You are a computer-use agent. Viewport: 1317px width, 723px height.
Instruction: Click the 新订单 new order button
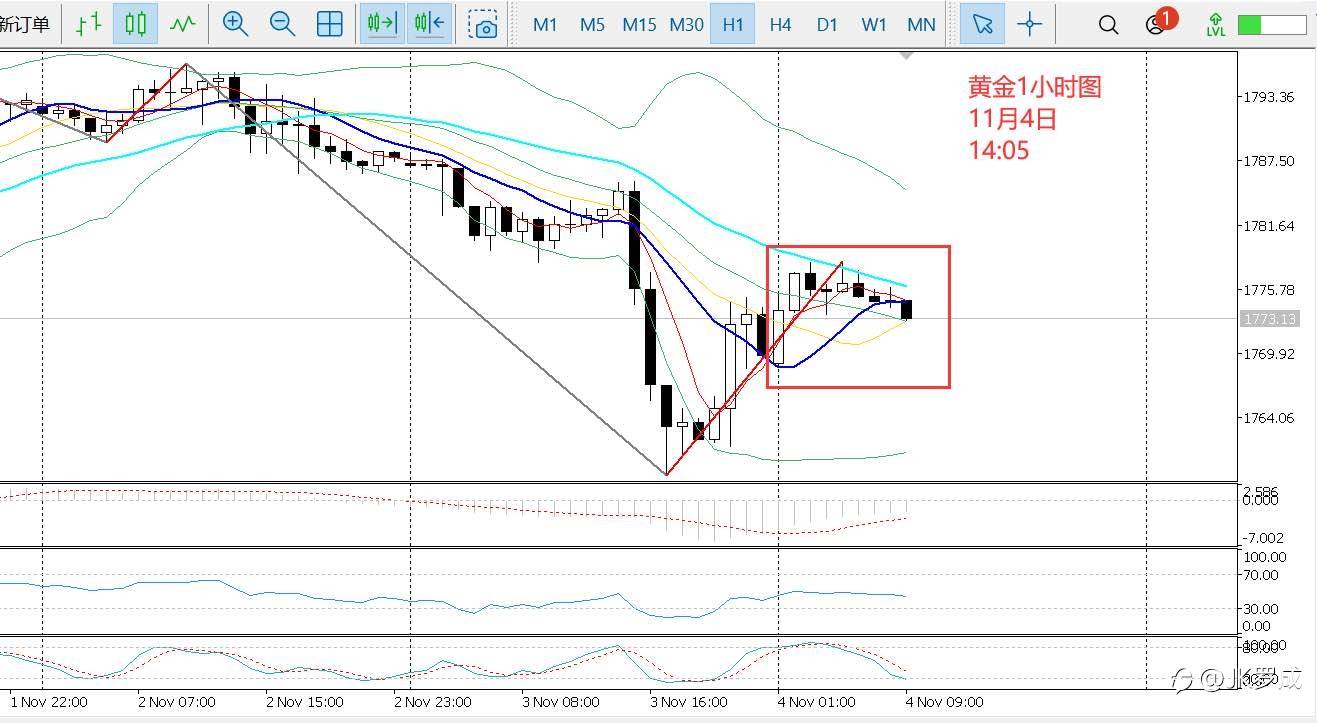coord(24,25)
